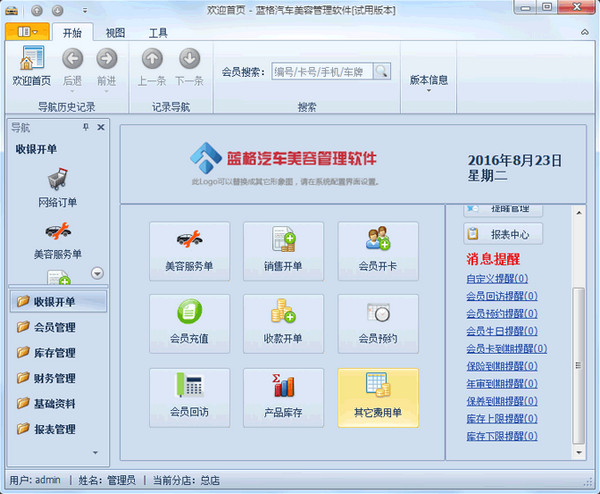The width and height of the screenshot is (600, 494).
Task: Open the 版本信息 dropdown
Action: [429, 83]
